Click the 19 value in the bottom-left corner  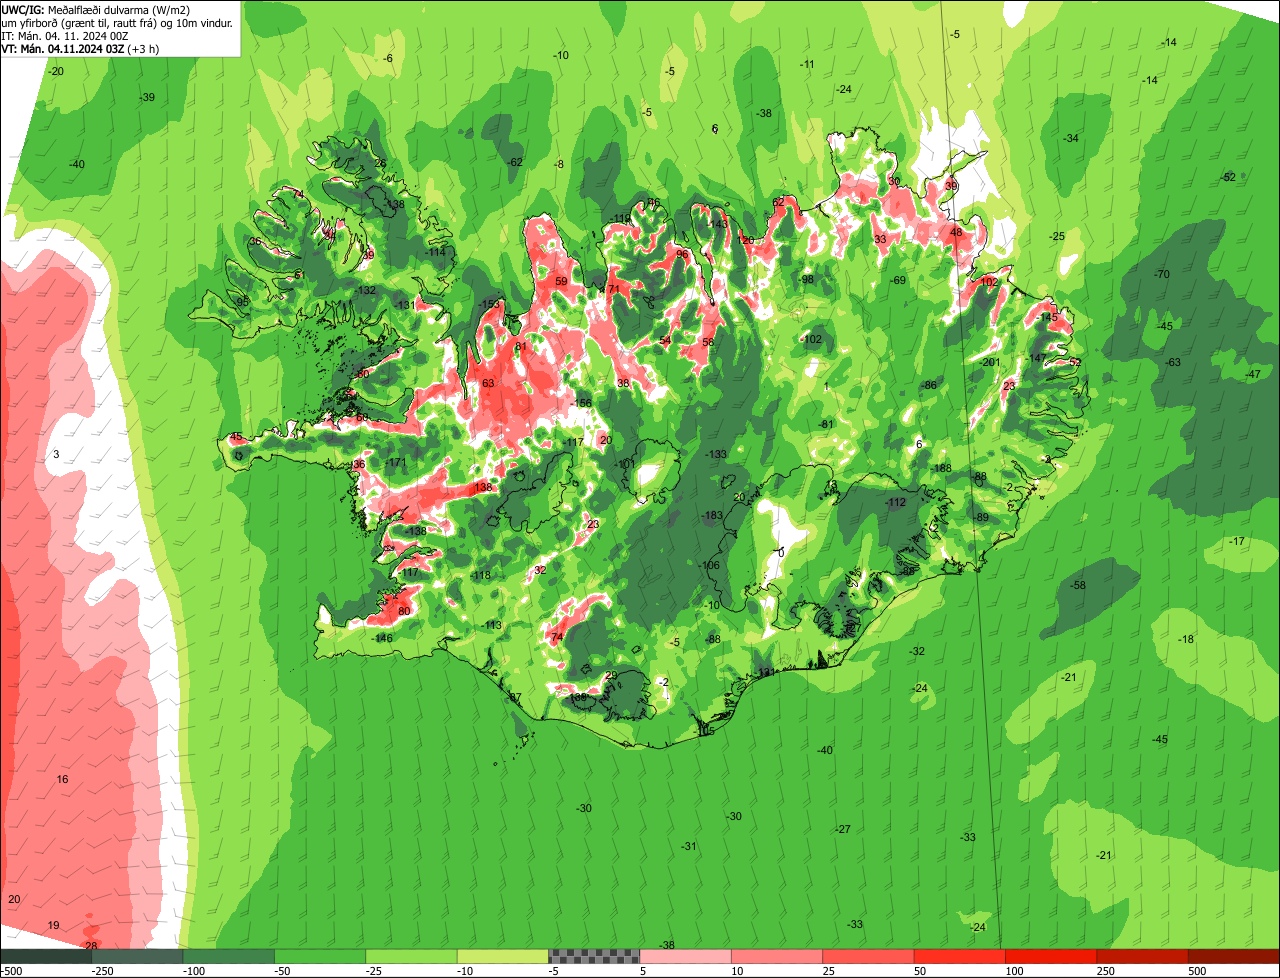click(x=54, y=925)
